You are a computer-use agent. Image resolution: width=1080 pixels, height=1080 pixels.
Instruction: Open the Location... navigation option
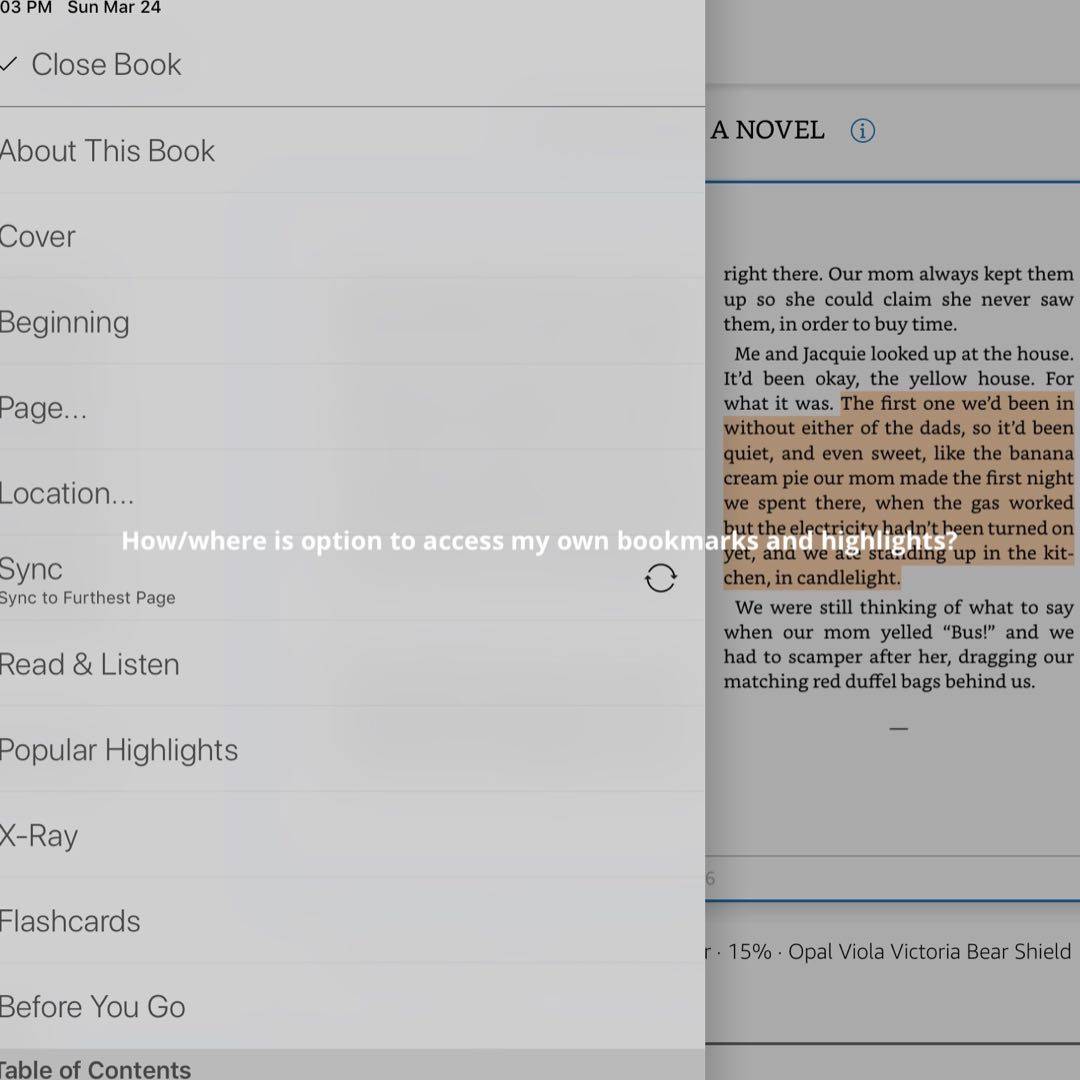point(67,494)
